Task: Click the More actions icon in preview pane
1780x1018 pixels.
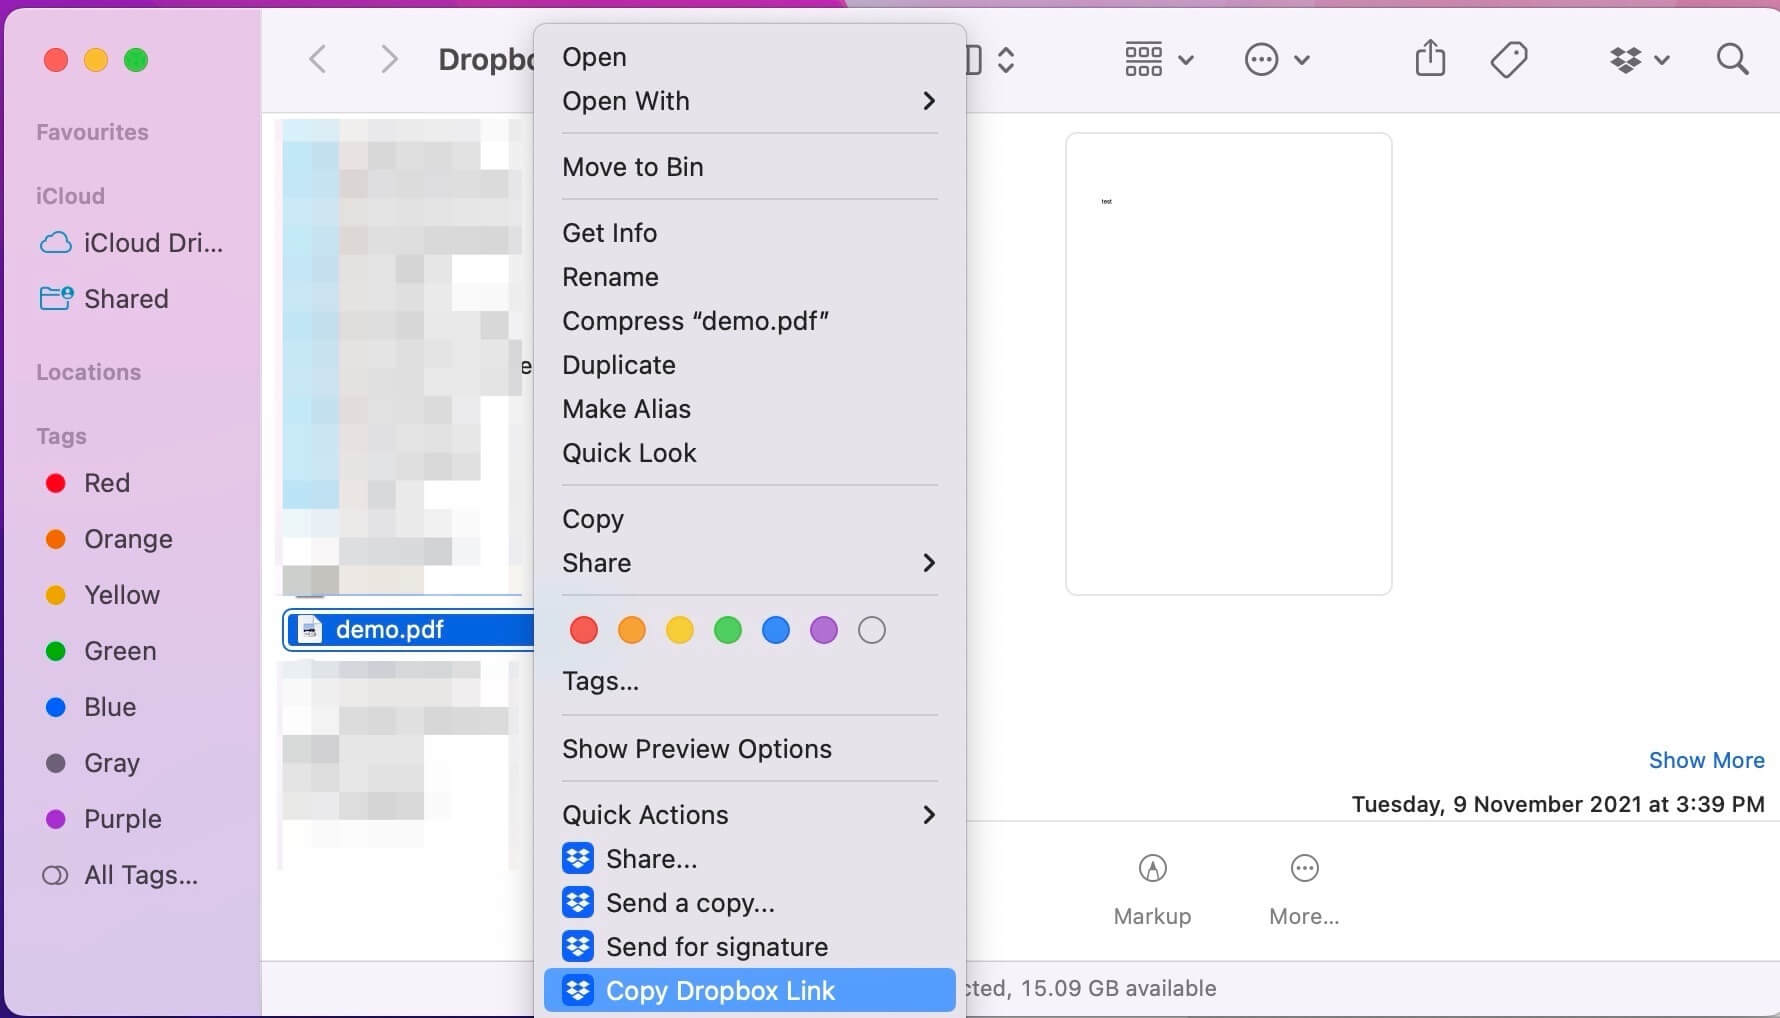Action: pyautogui.click(x=1304, y=869)
